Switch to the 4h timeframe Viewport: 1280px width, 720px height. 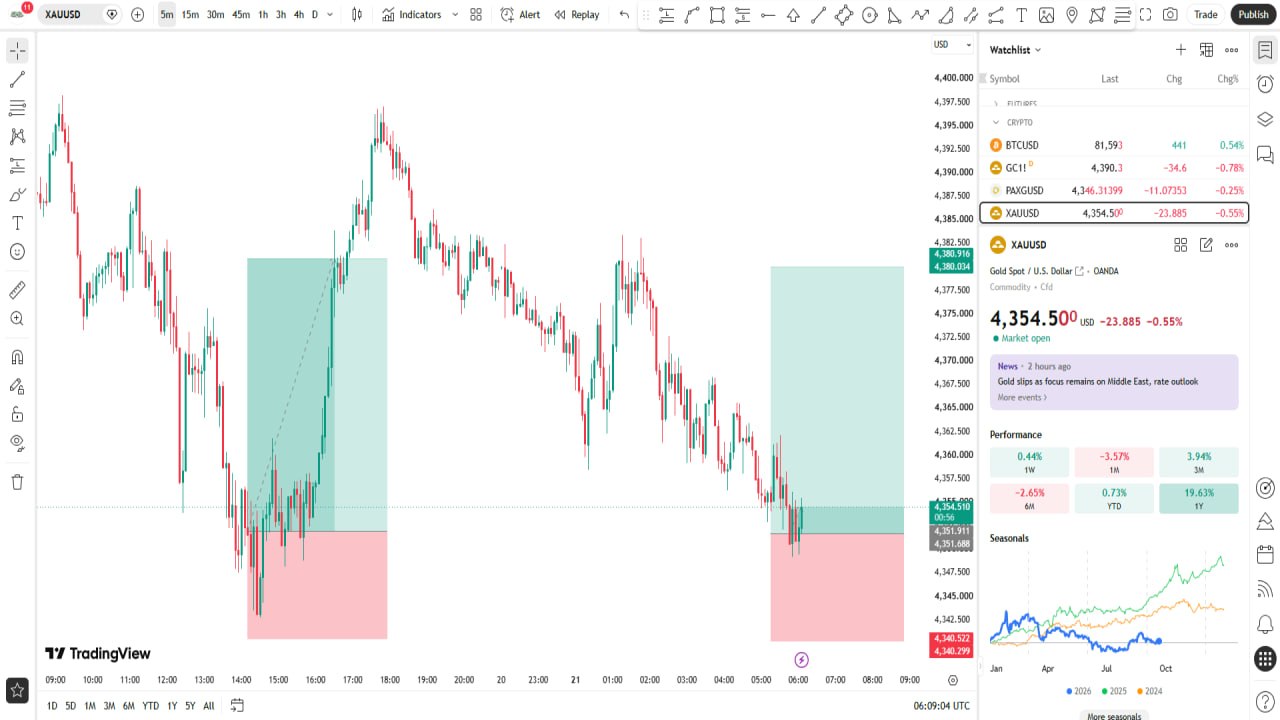pyautogui.click(x=299, y=15)
